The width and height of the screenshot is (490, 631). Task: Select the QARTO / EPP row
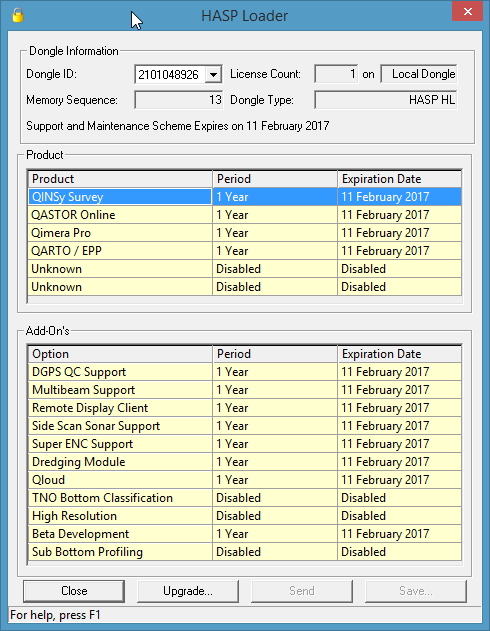pos(245,251)
